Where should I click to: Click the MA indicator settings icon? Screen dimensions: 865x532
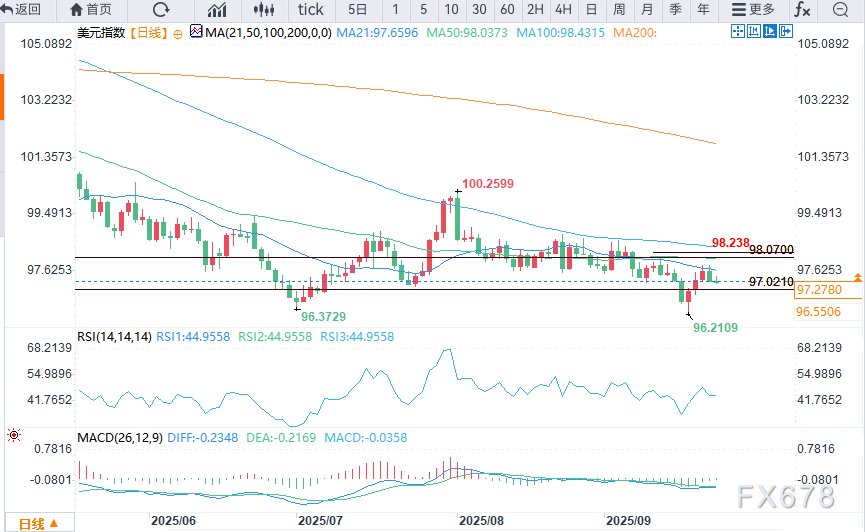point(196,31)
